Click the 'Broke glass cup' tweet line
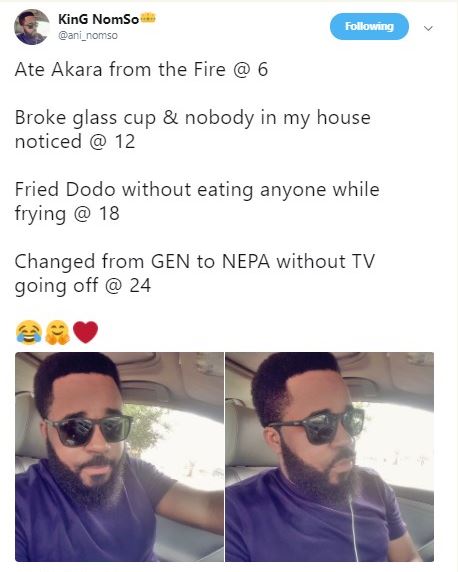The height and width of the screenshot is (572, 458). click(193, 130)
